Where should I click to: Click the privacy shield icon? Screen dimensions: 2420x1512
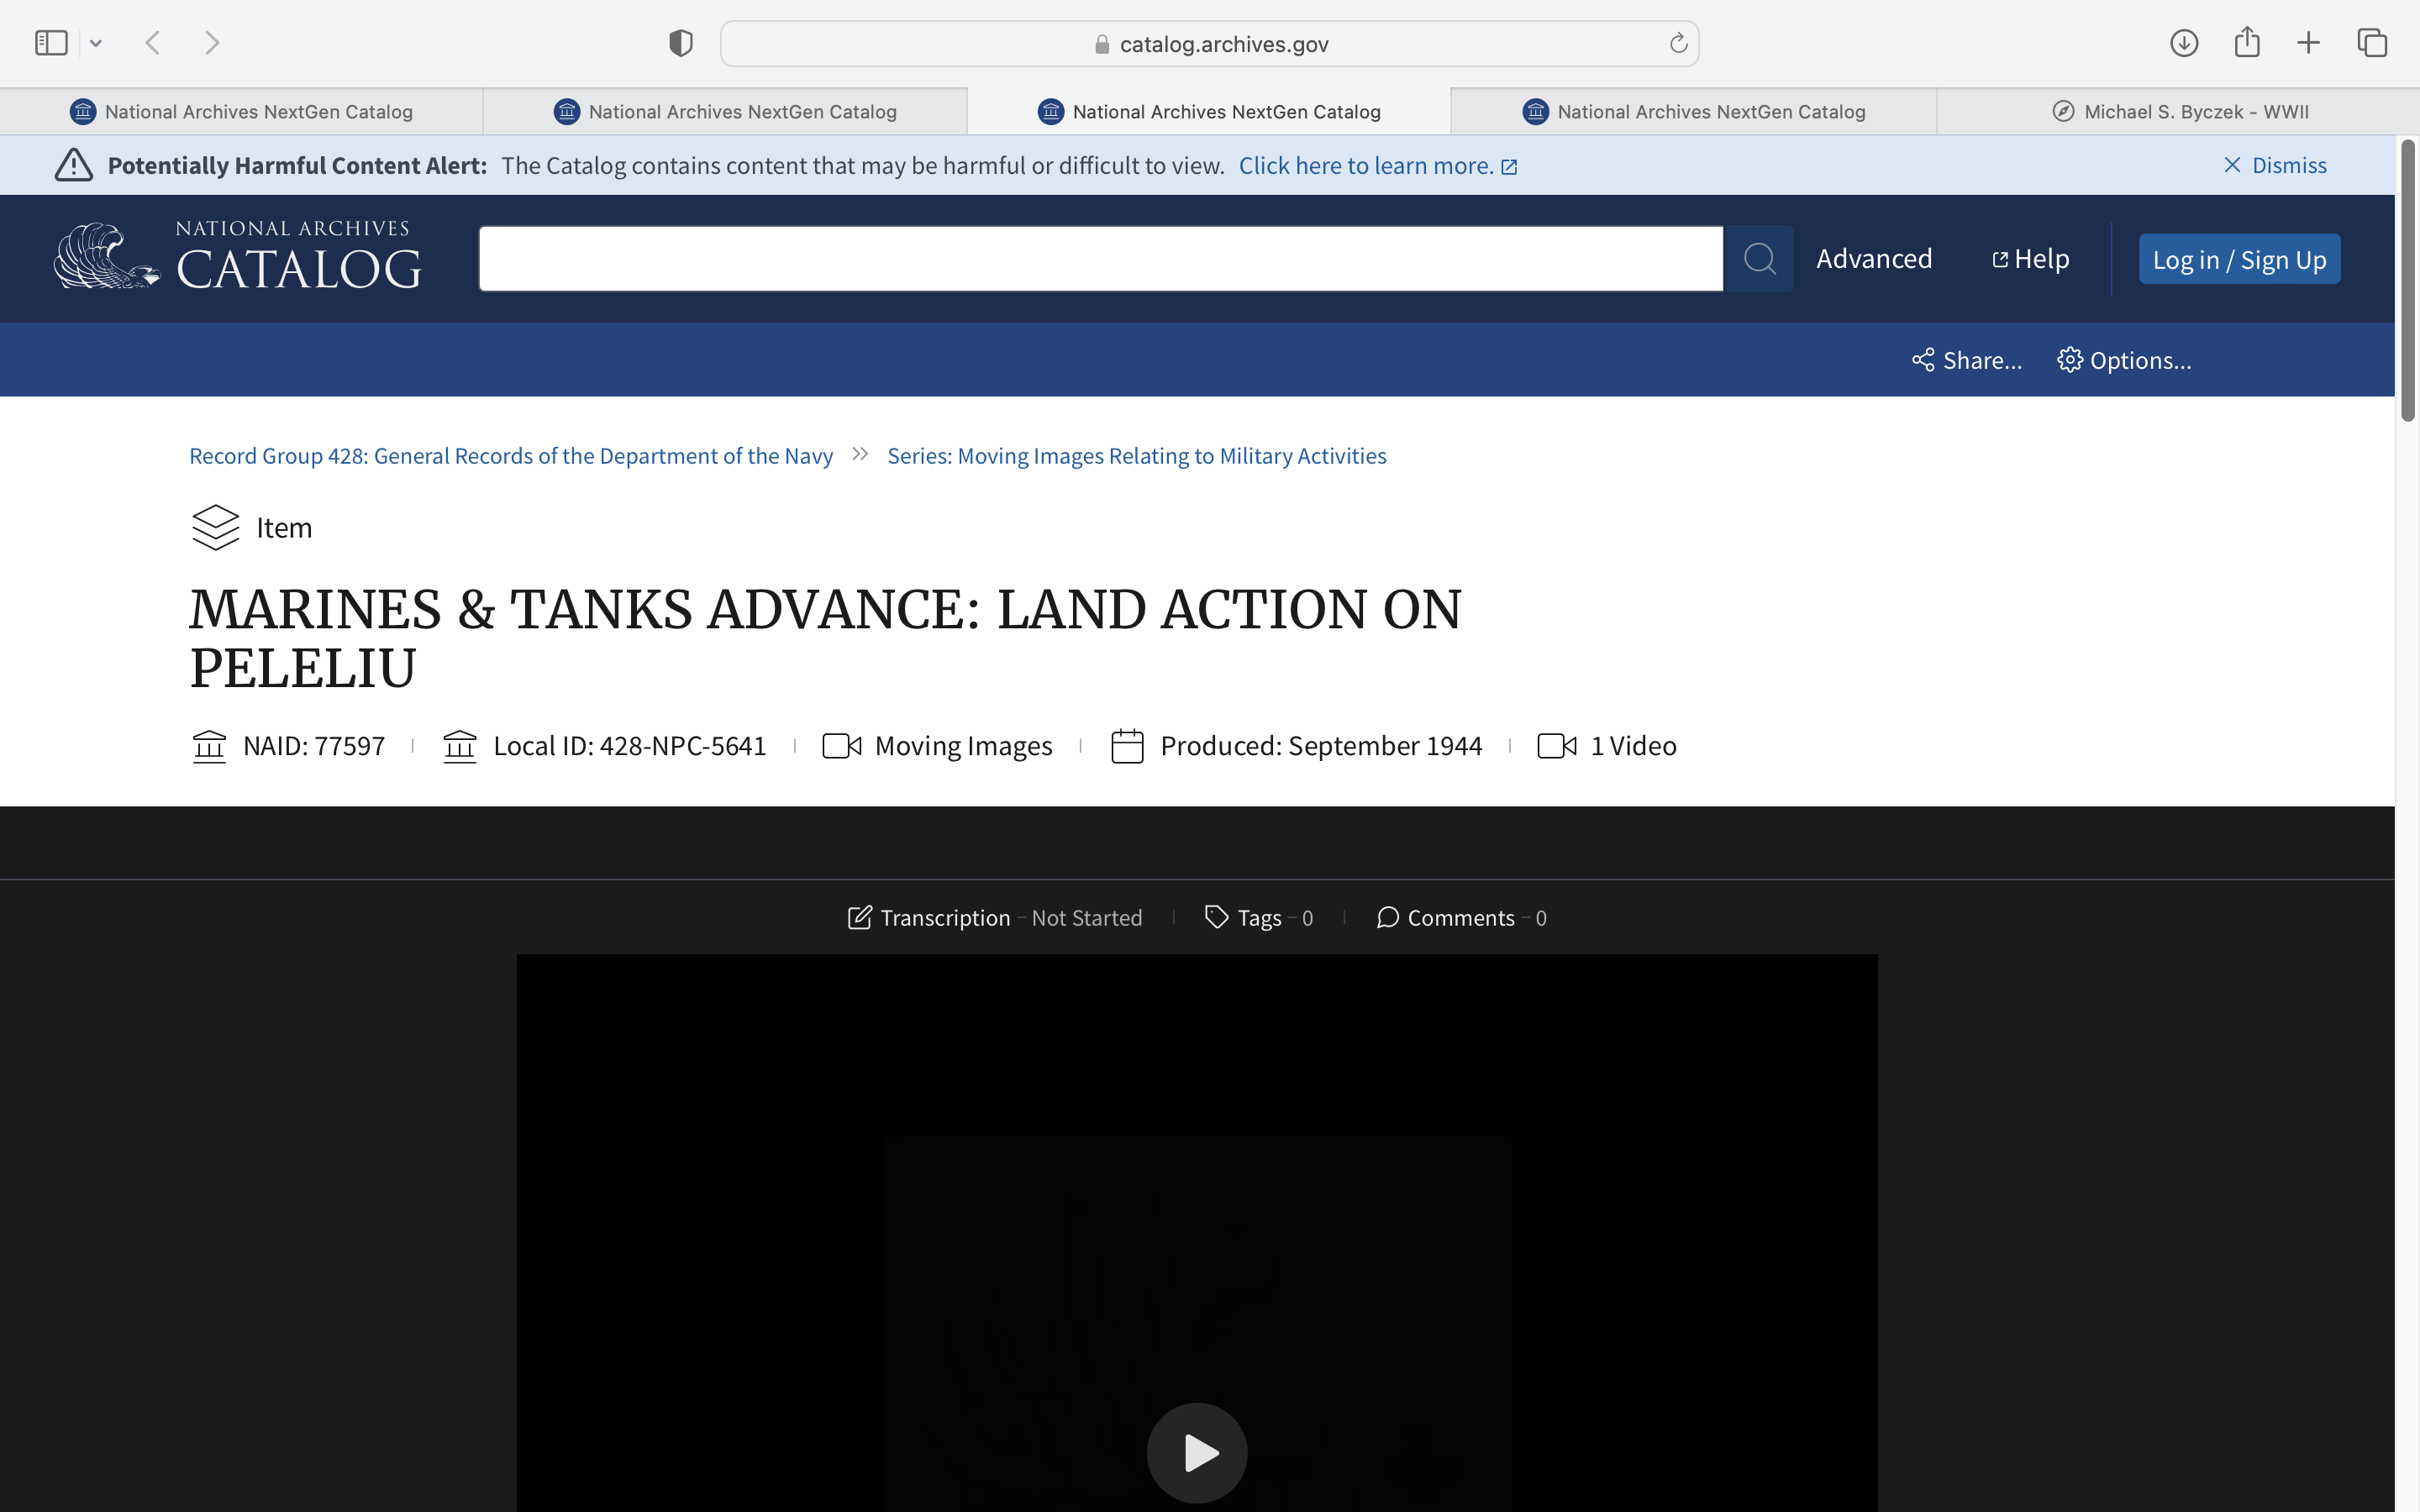[x=680, y=43]
